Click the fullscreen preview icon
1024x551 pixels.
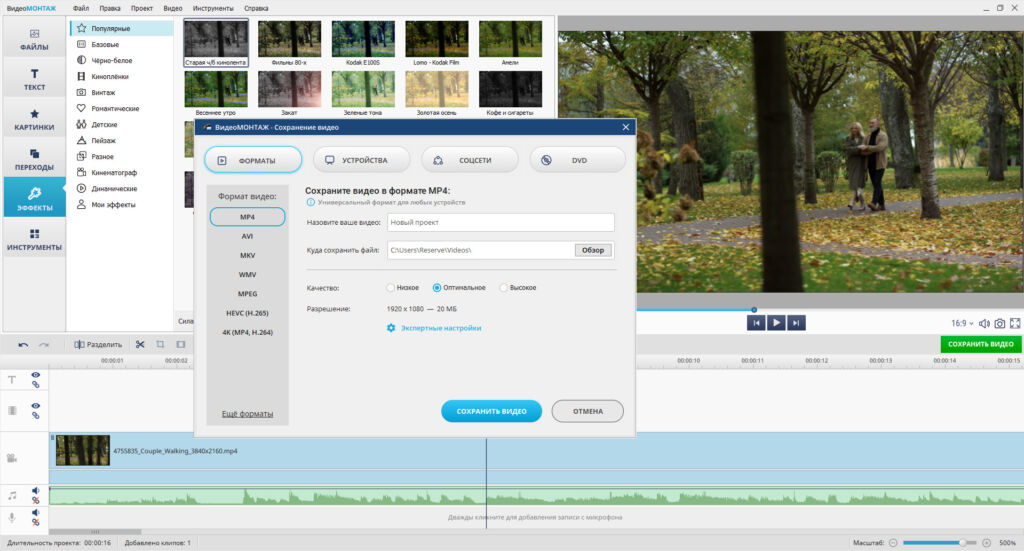pyautogui.click(x=1015, y=323)
